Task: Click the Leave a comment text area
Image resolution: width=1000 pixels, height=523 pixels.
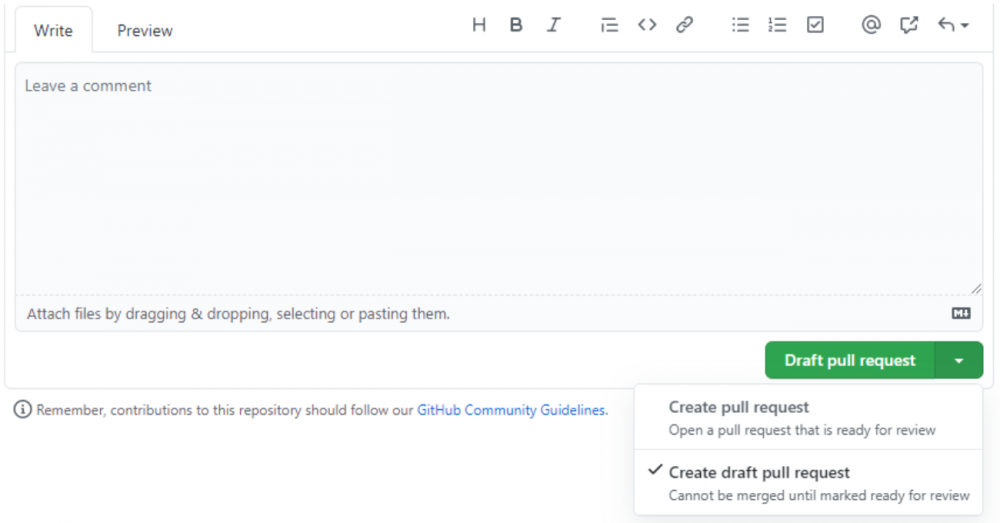Action: pyautogui.click(x=499, y=179)
